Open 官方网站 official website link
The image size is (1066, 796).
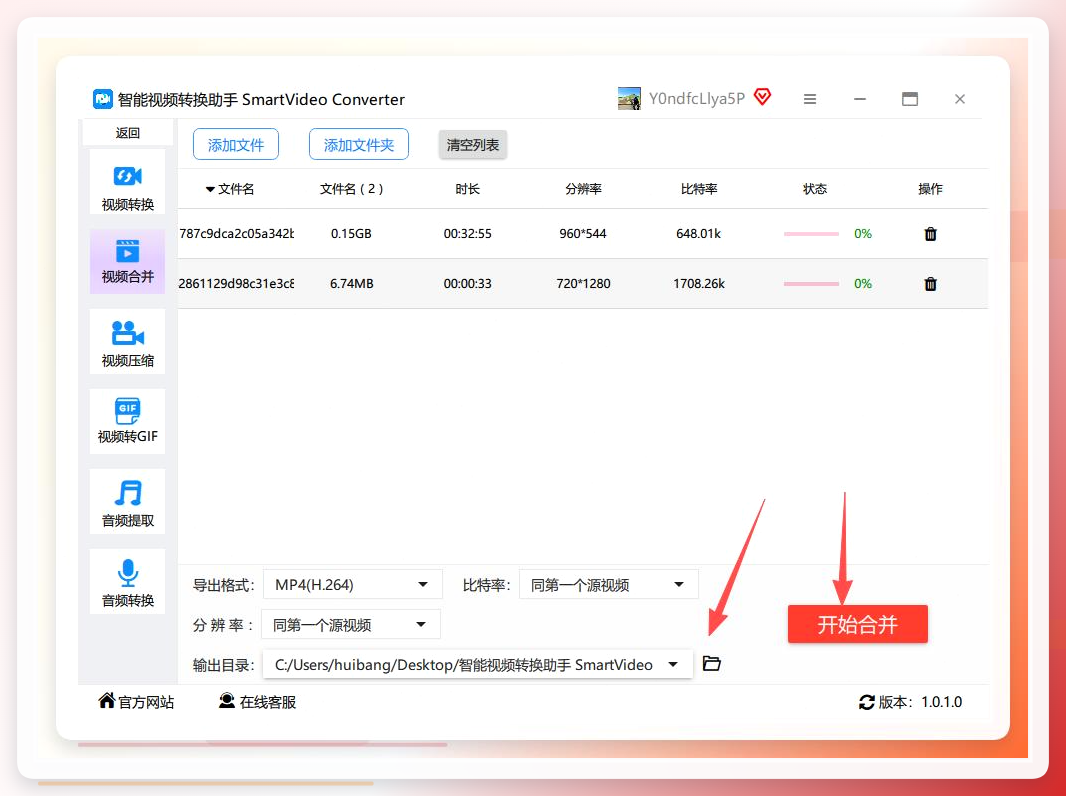[x=136, y=702]
